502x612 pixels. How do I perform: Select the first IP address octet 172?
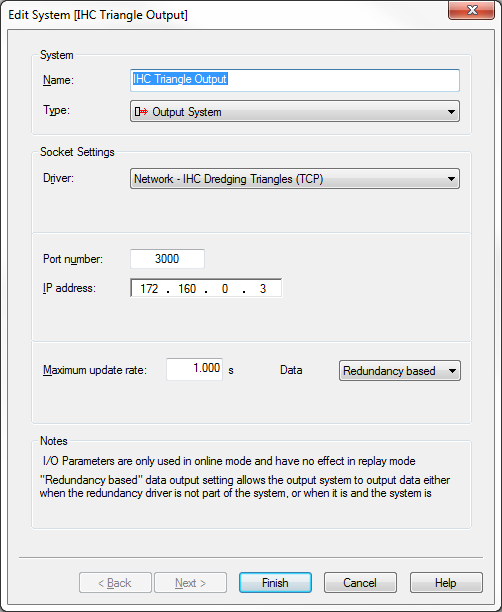[149, 289]
